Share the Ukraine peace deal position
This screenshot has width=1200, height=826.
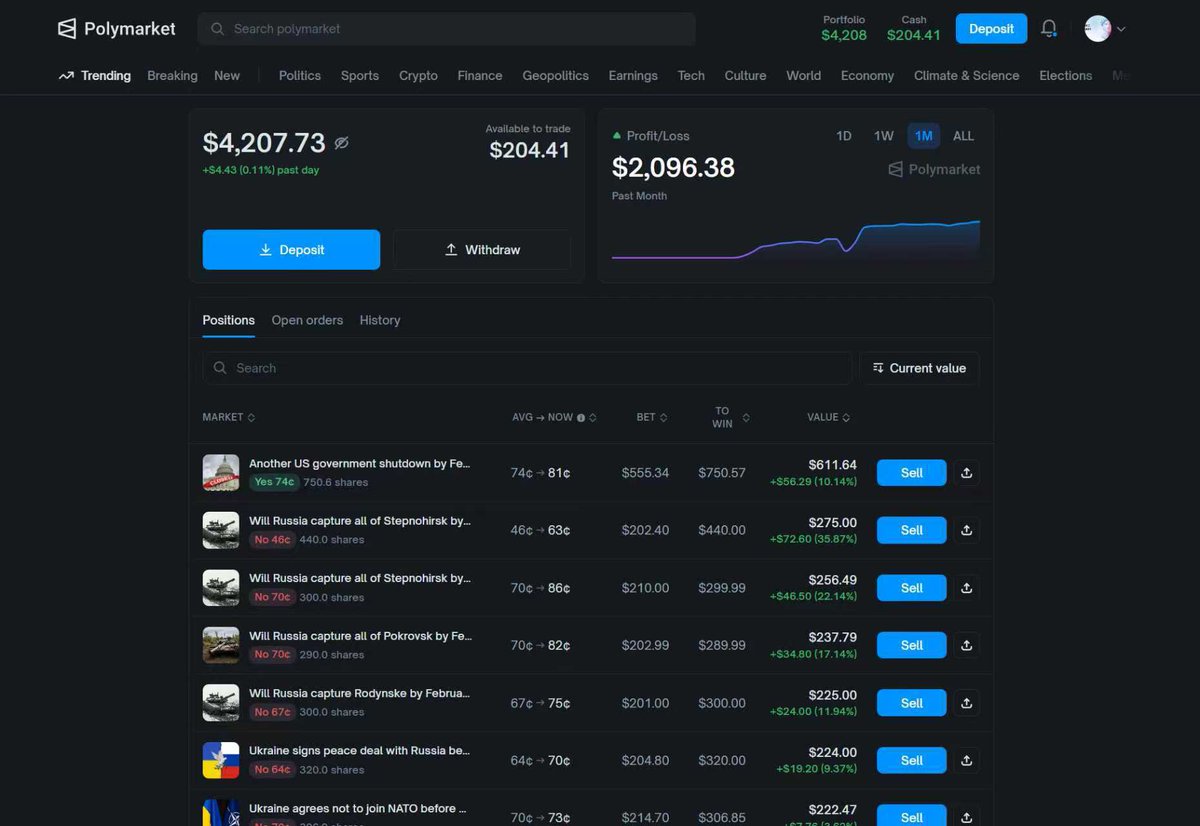point(966,760)
